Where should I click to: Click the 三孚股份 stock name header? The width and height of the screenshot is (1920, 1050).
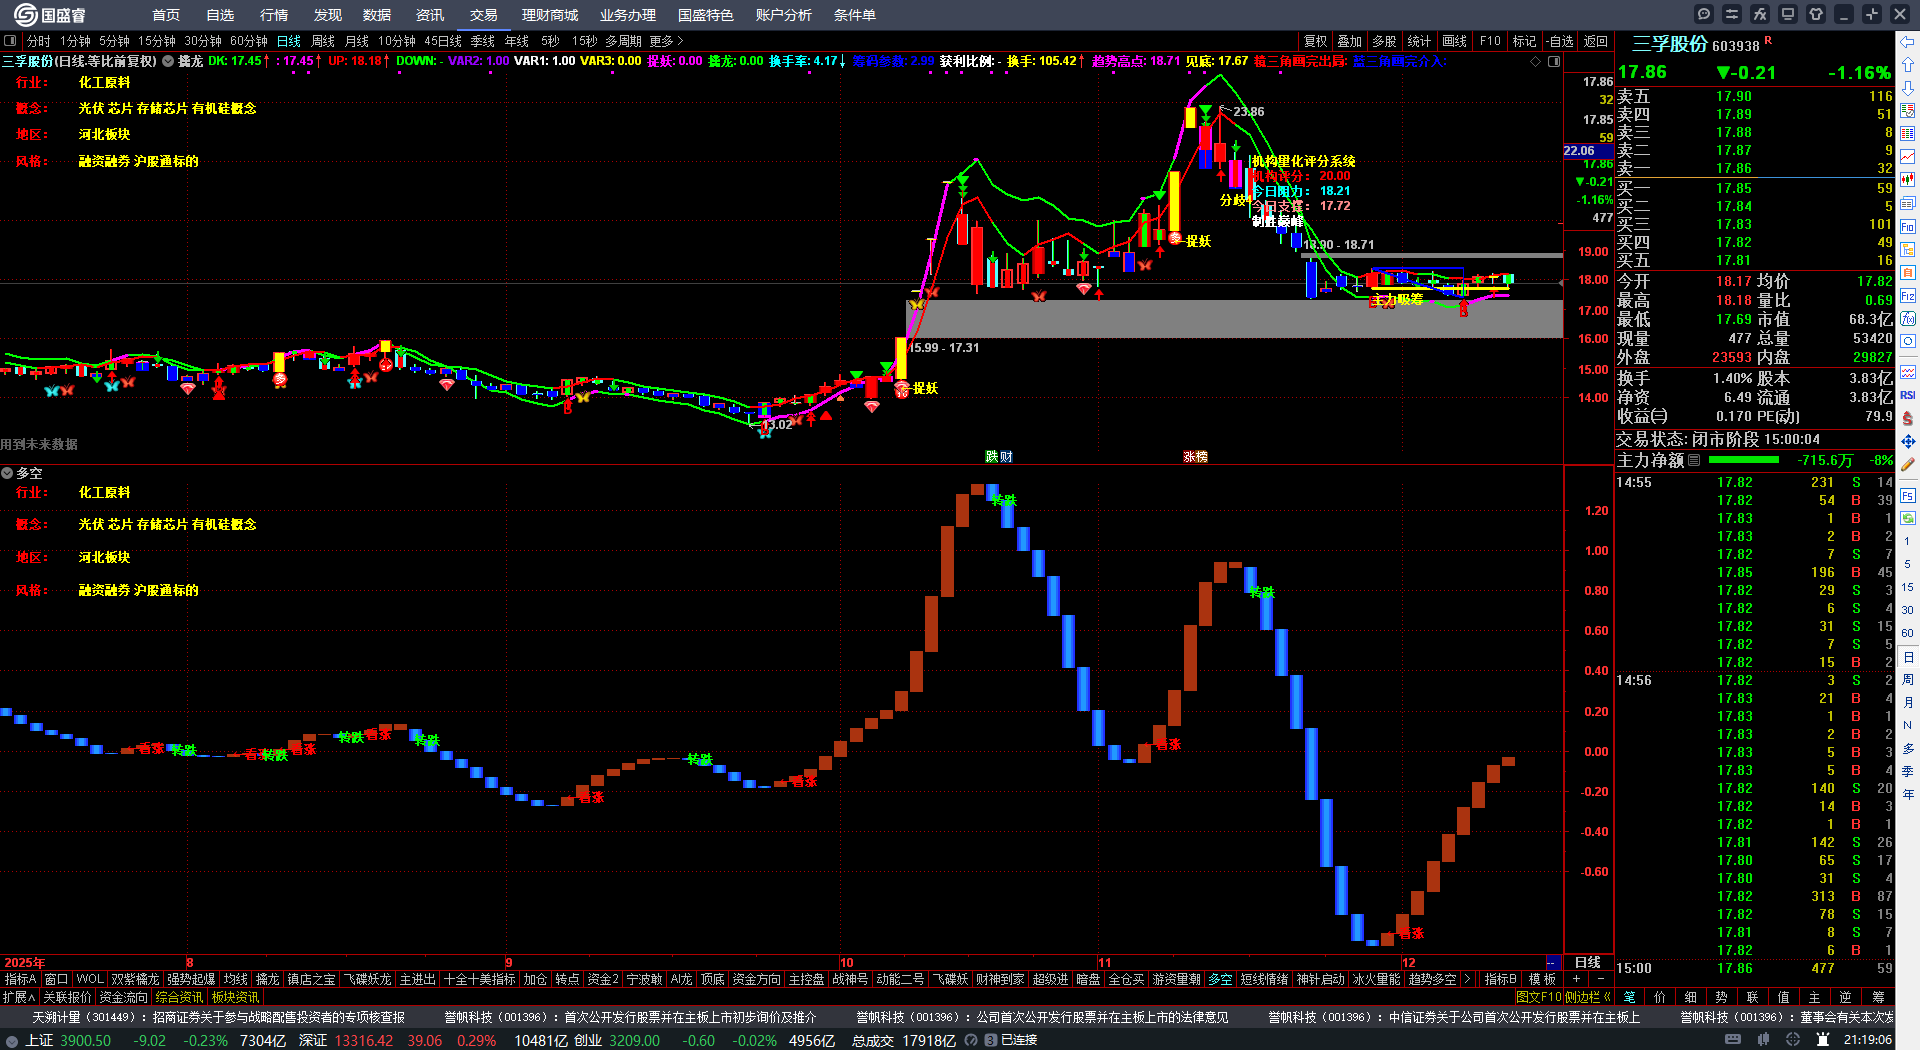[x=1669, y=44]
